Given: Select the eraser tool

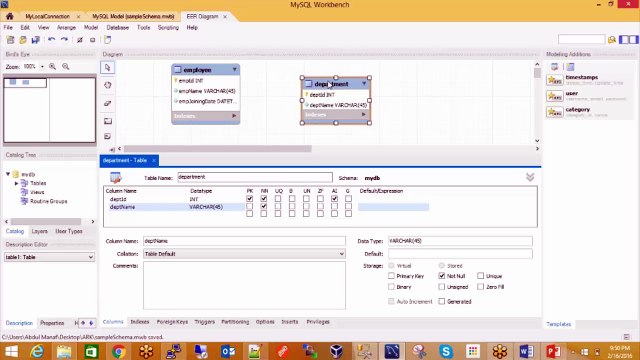Looking at the screenshot, I should point(107,103).
